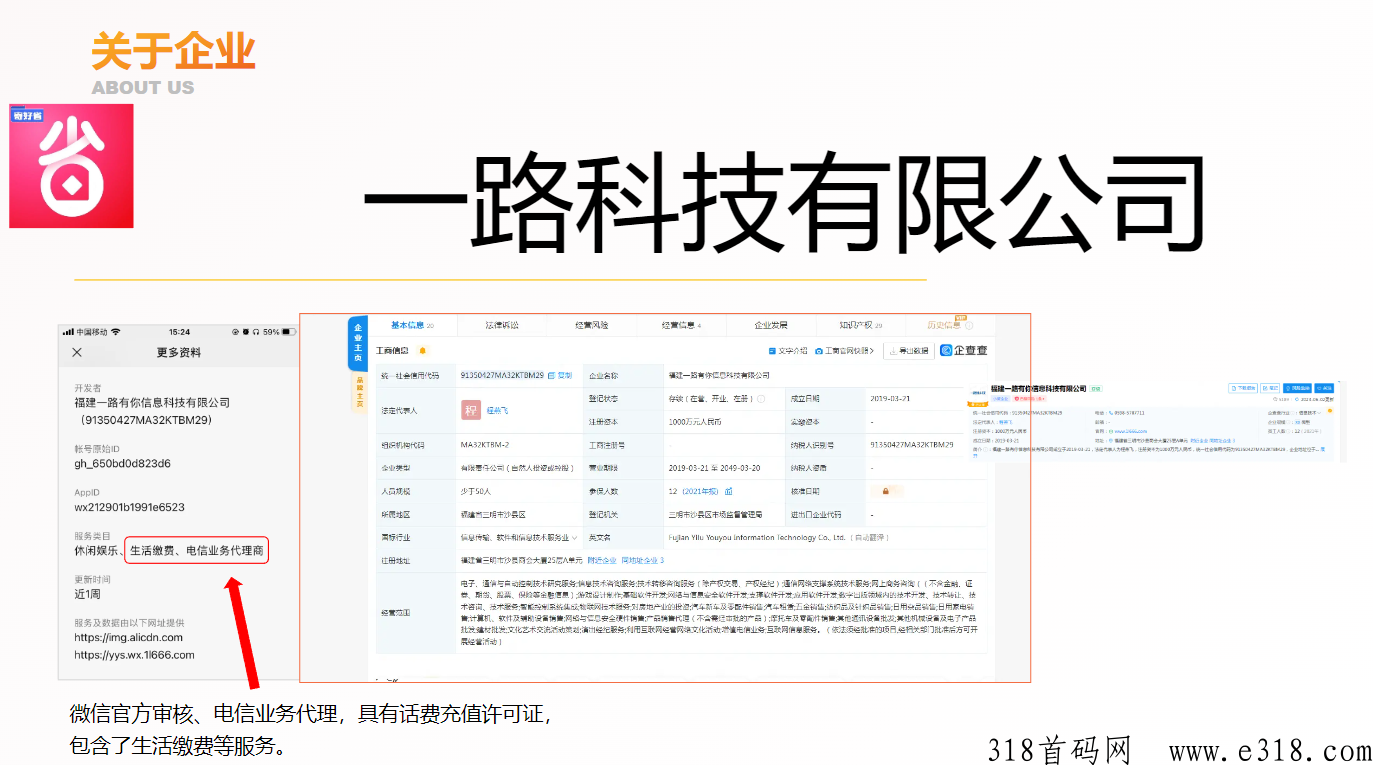Click the 自动翻译 label beside English name
Viewport: 1373px width, 765px height.
point(869,538)
